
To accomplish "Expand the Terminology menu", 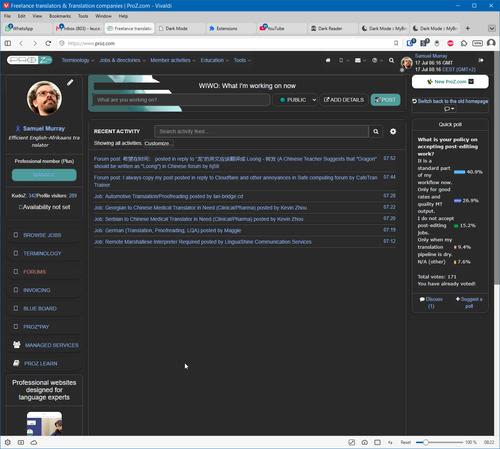I will [x=78, y=60].
